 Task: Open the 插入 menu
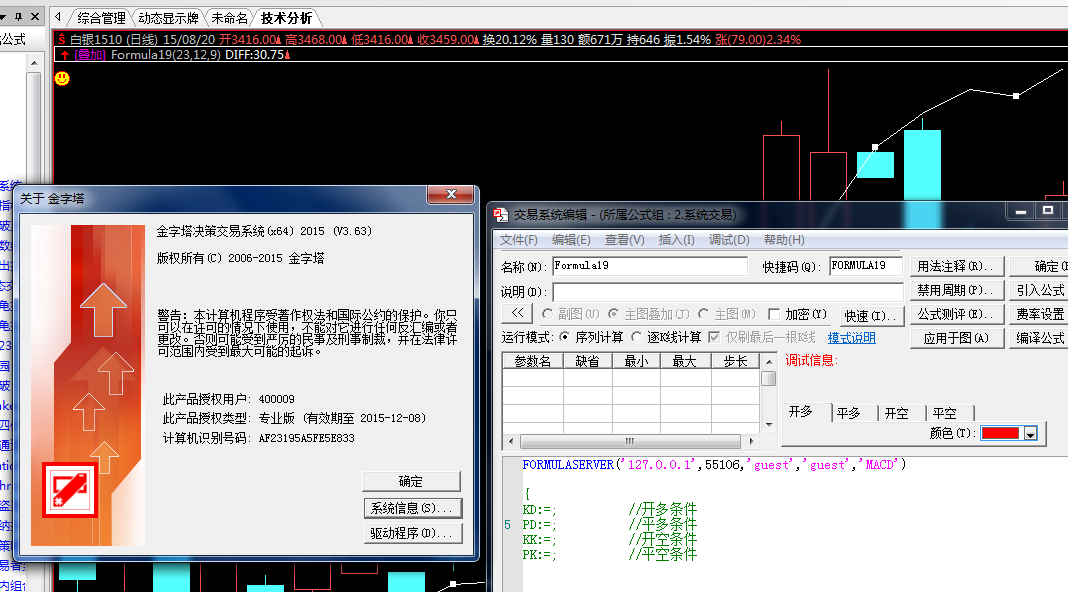point(676,240)
